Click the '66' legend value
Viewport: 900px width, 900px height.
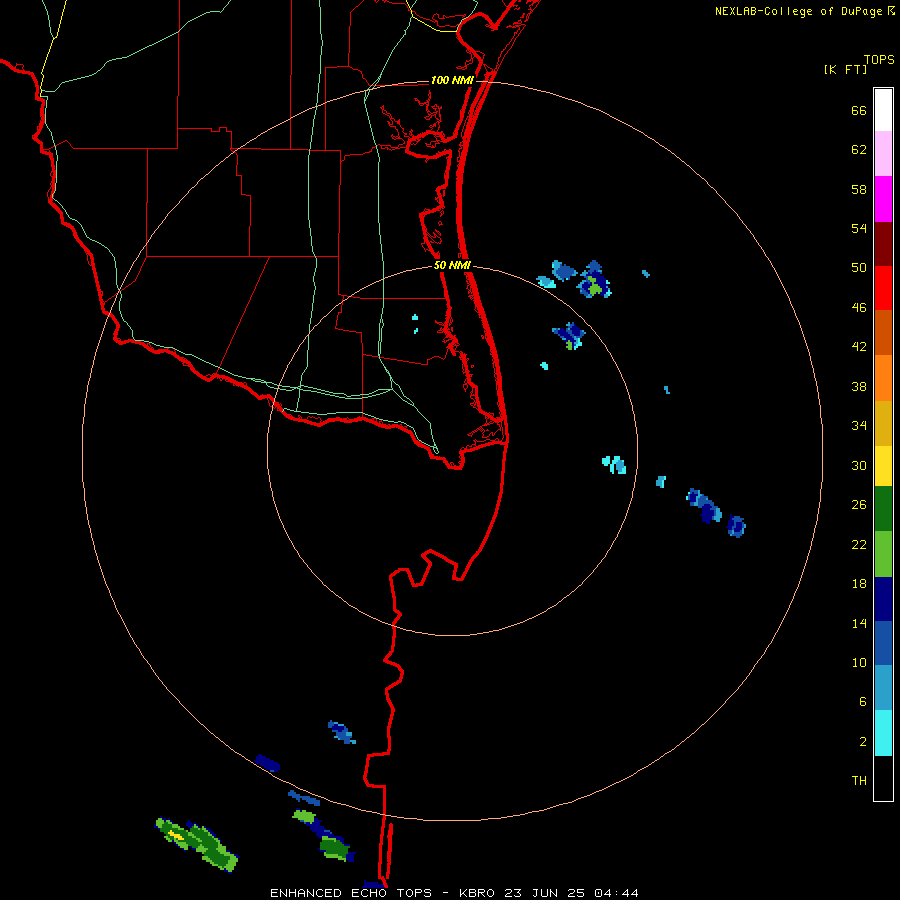(x=859, y=111)
